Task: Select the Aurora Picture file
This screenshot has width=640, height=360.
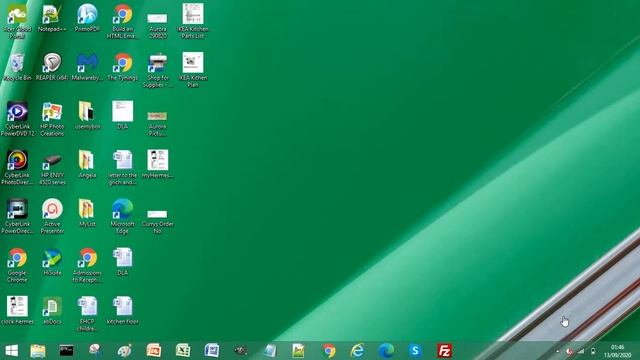Action: (x=158, y=124)
